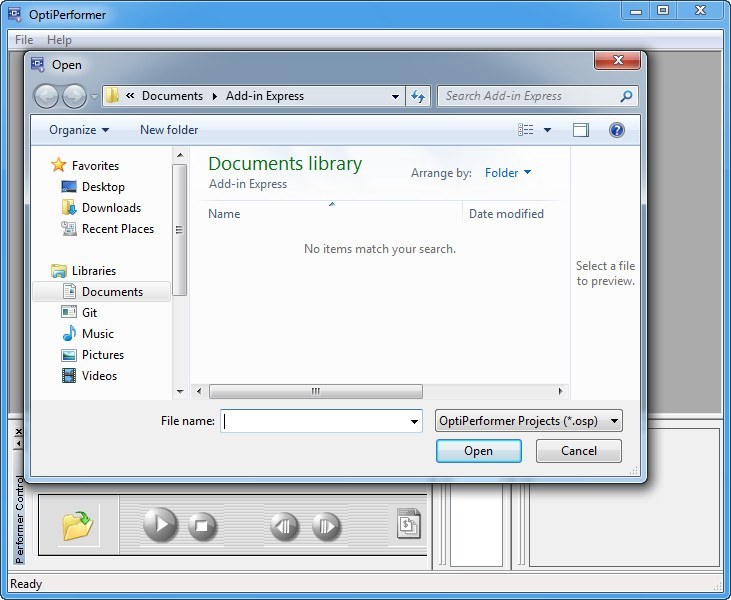This screenshot has height=600, width=731.
Task: Click the file list scroll-left arrow
Action: [x=199, y=391]
